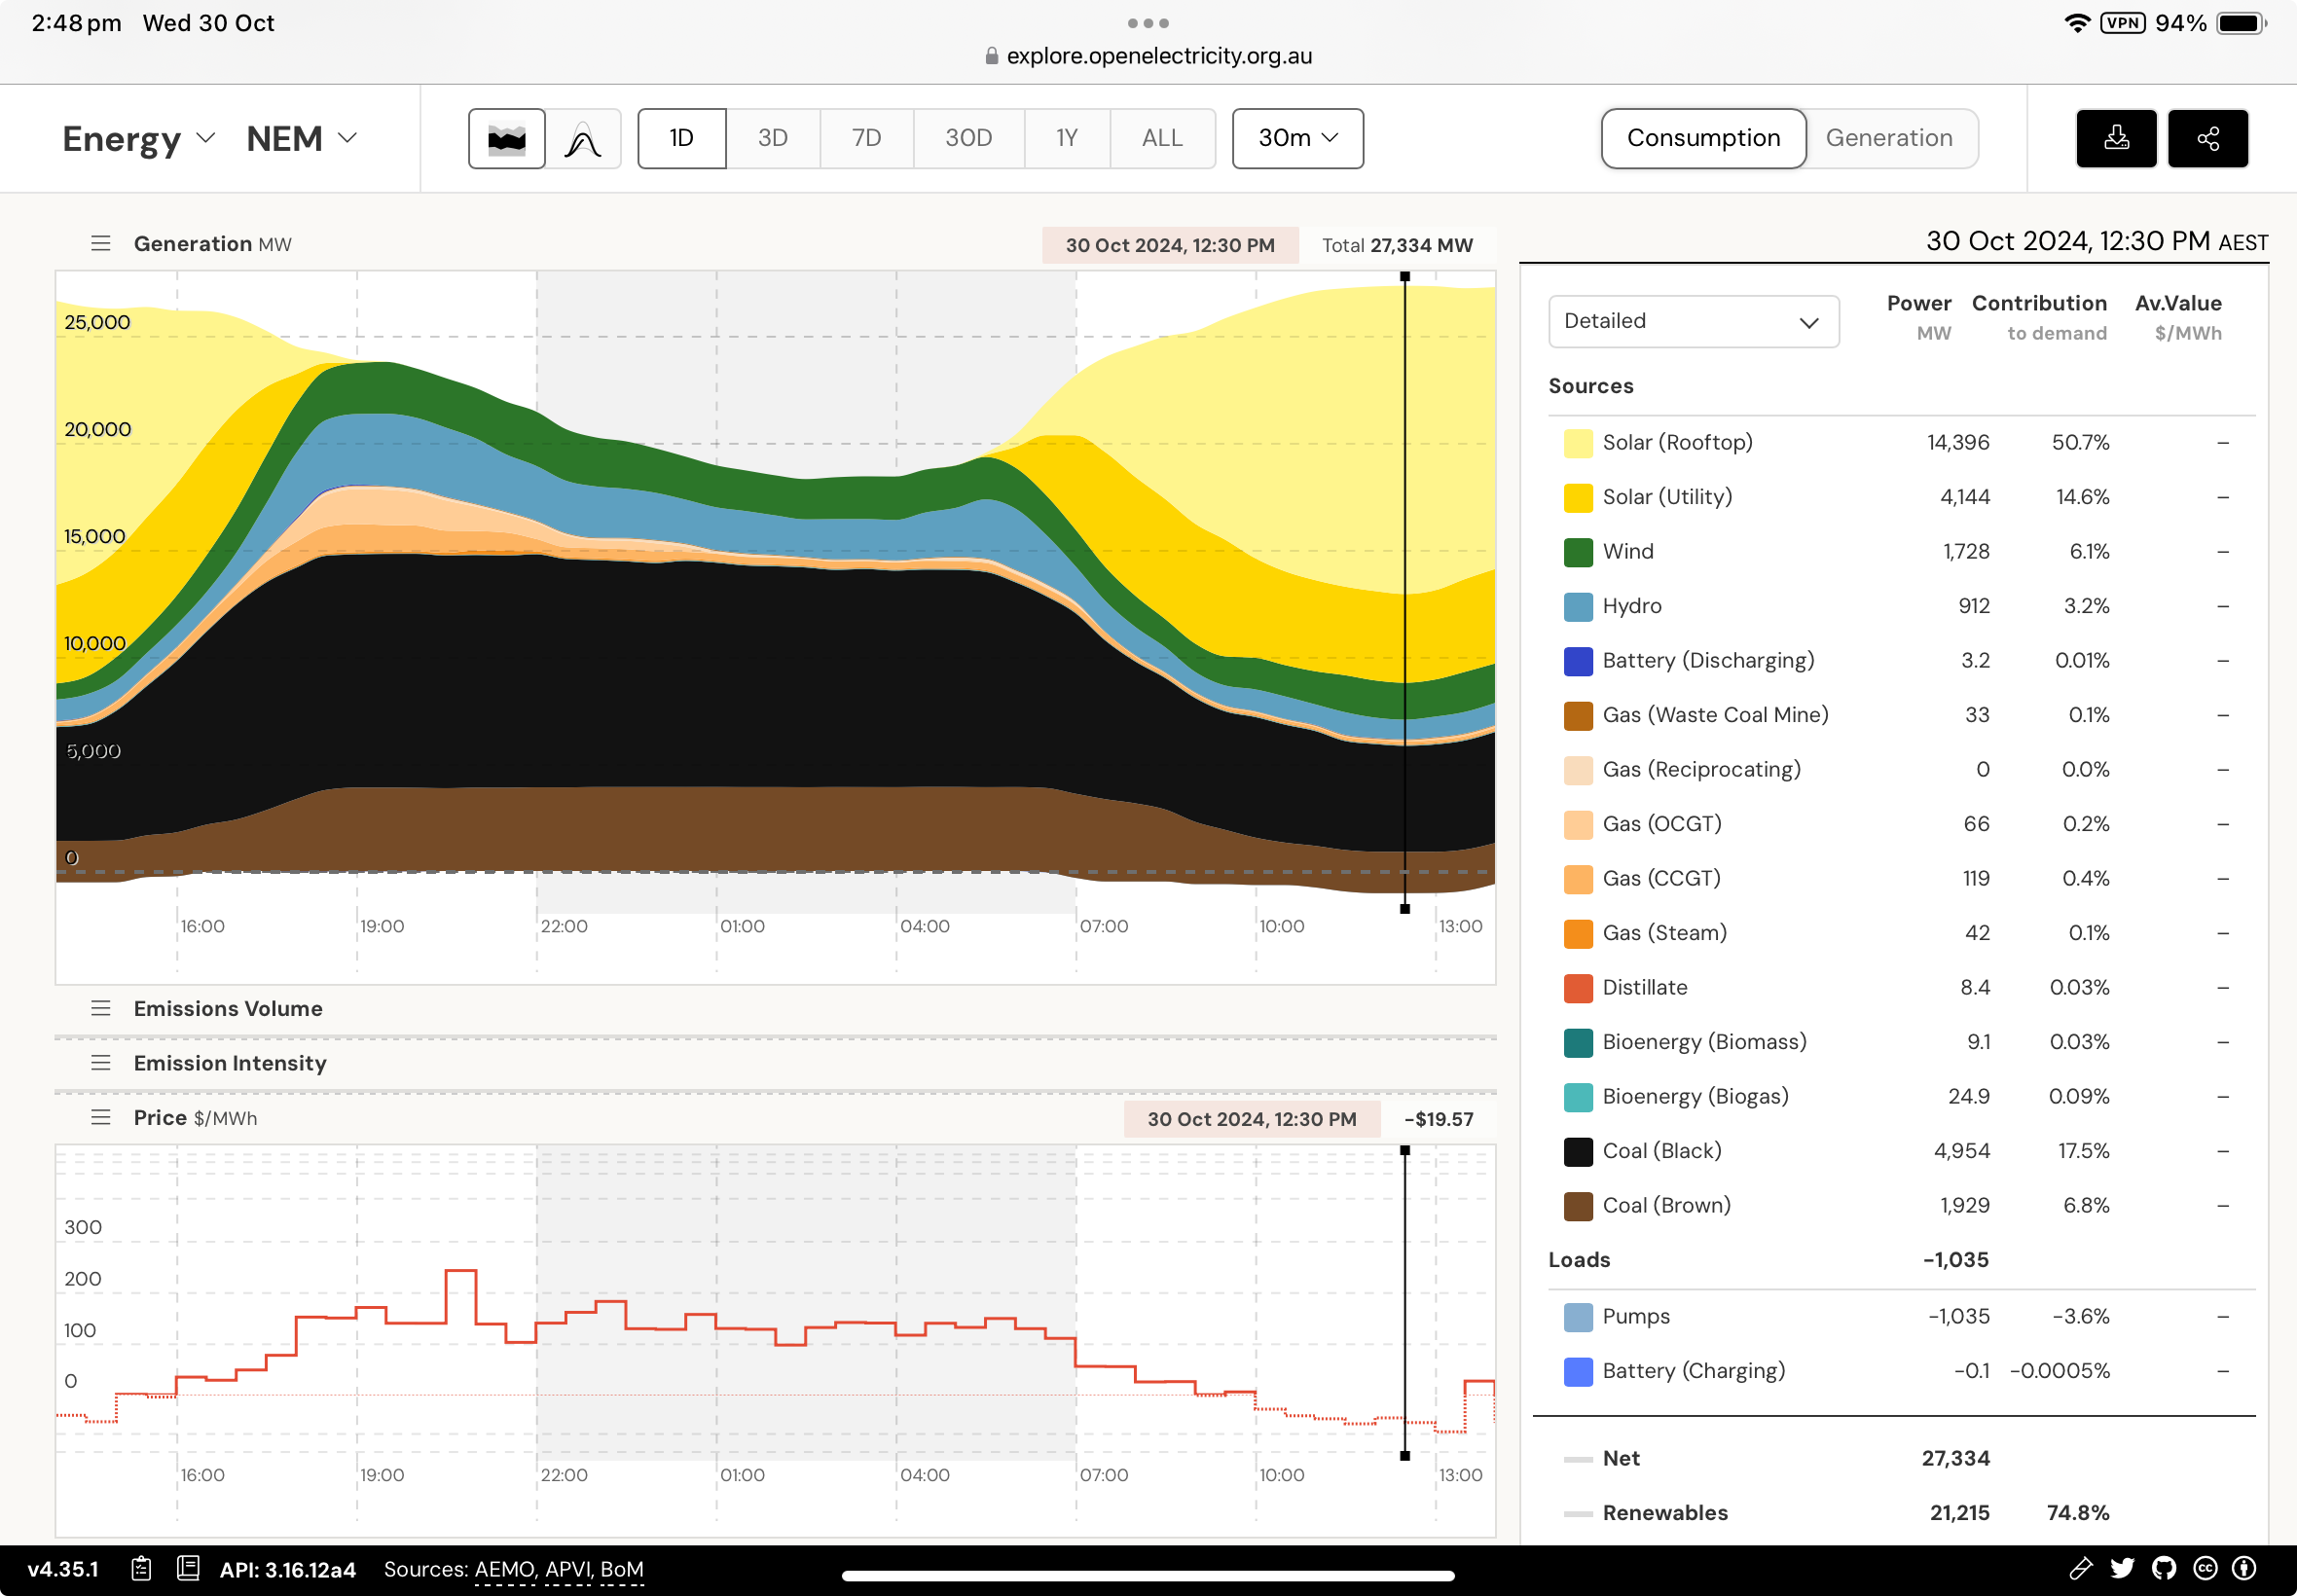
Task: Open the GitHub icon in footer
Action: point(2163,1568)
